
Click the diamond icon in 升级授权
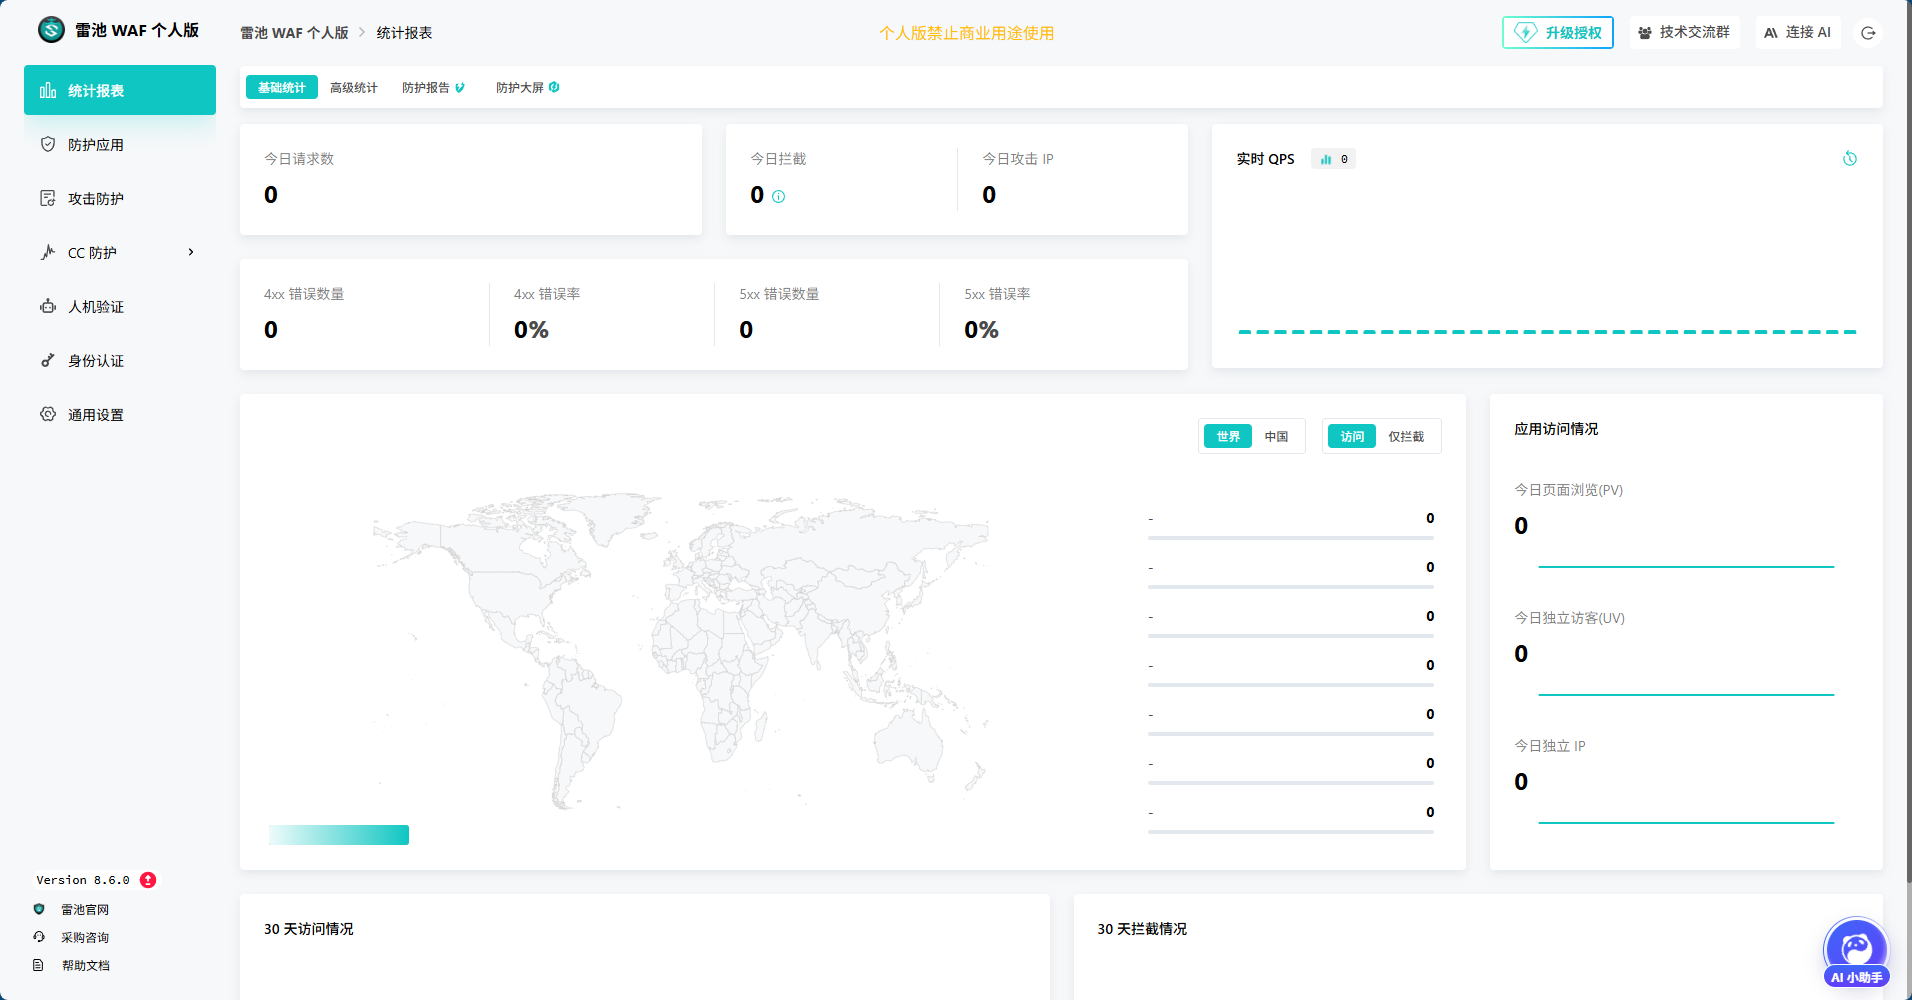tap(1526, 32)
